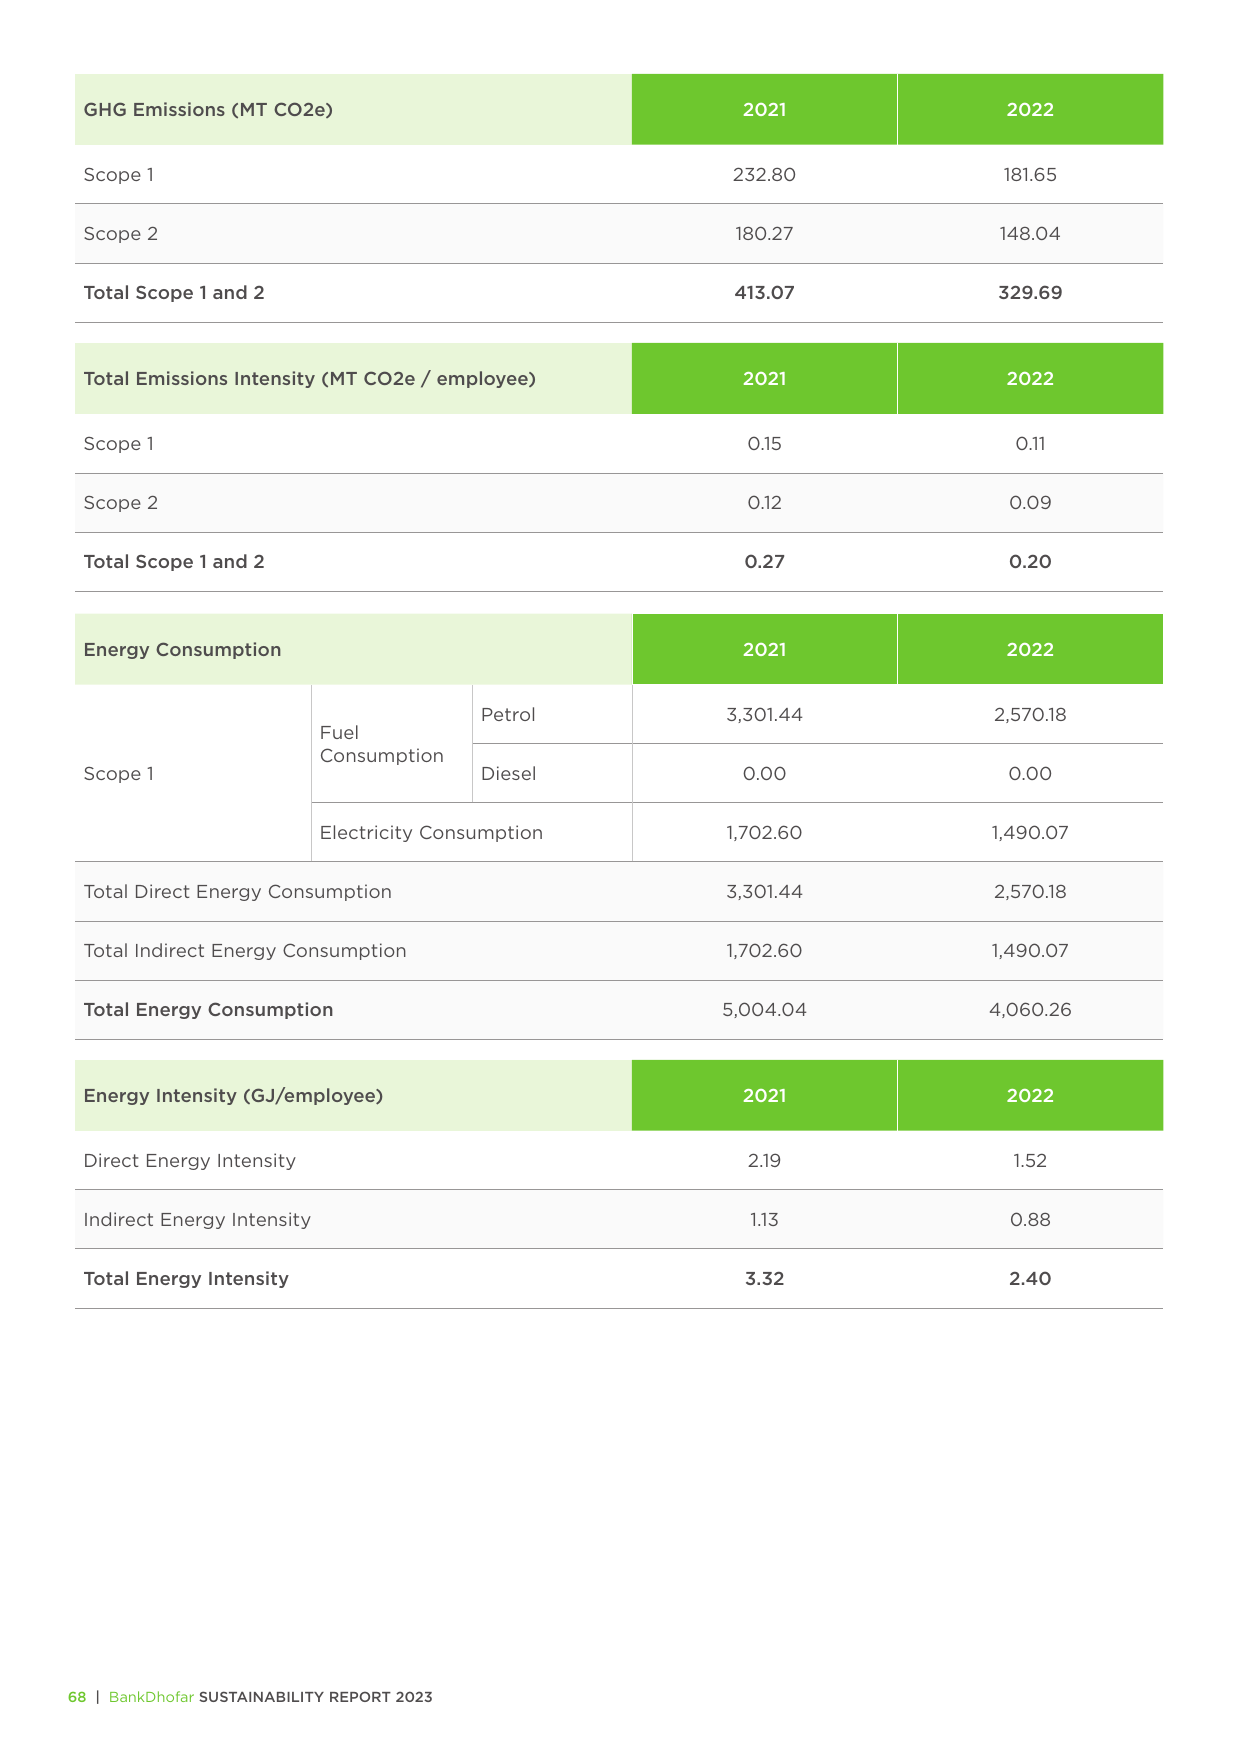
Task: Select the 2022 header in the Emissions Intensity table
Action: pyautogui.click(x=1030, y=379)
